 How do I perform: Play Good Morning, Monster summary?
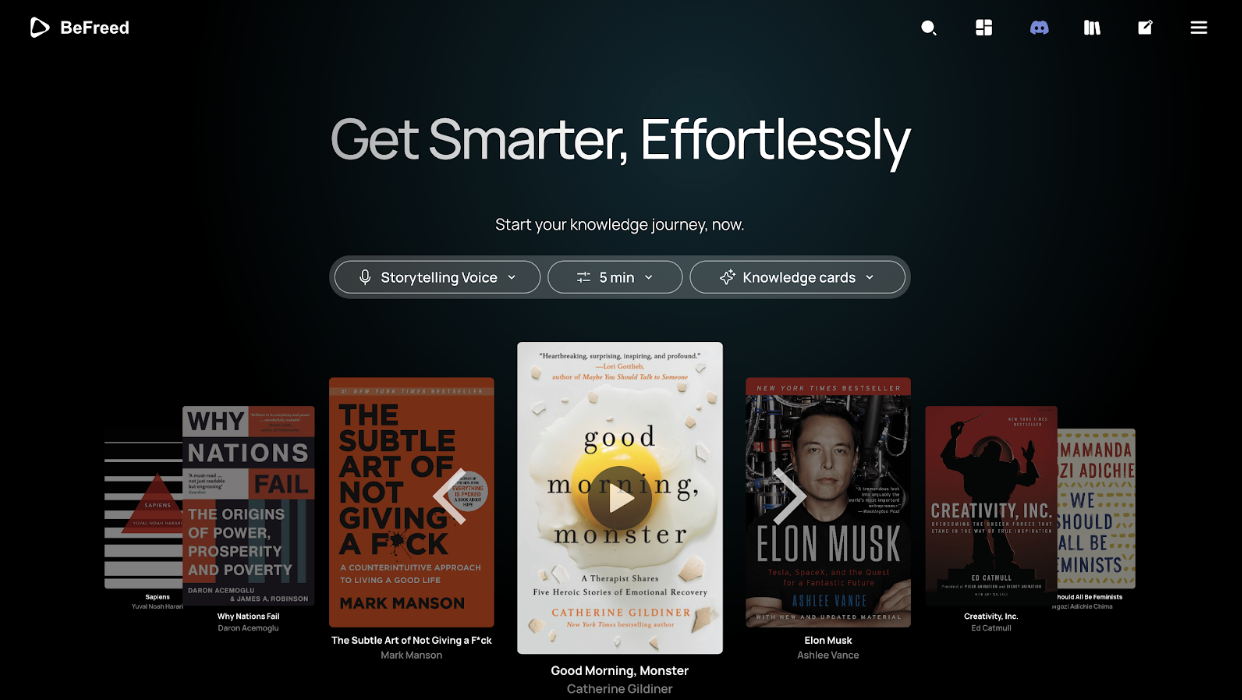click(620, 497)
